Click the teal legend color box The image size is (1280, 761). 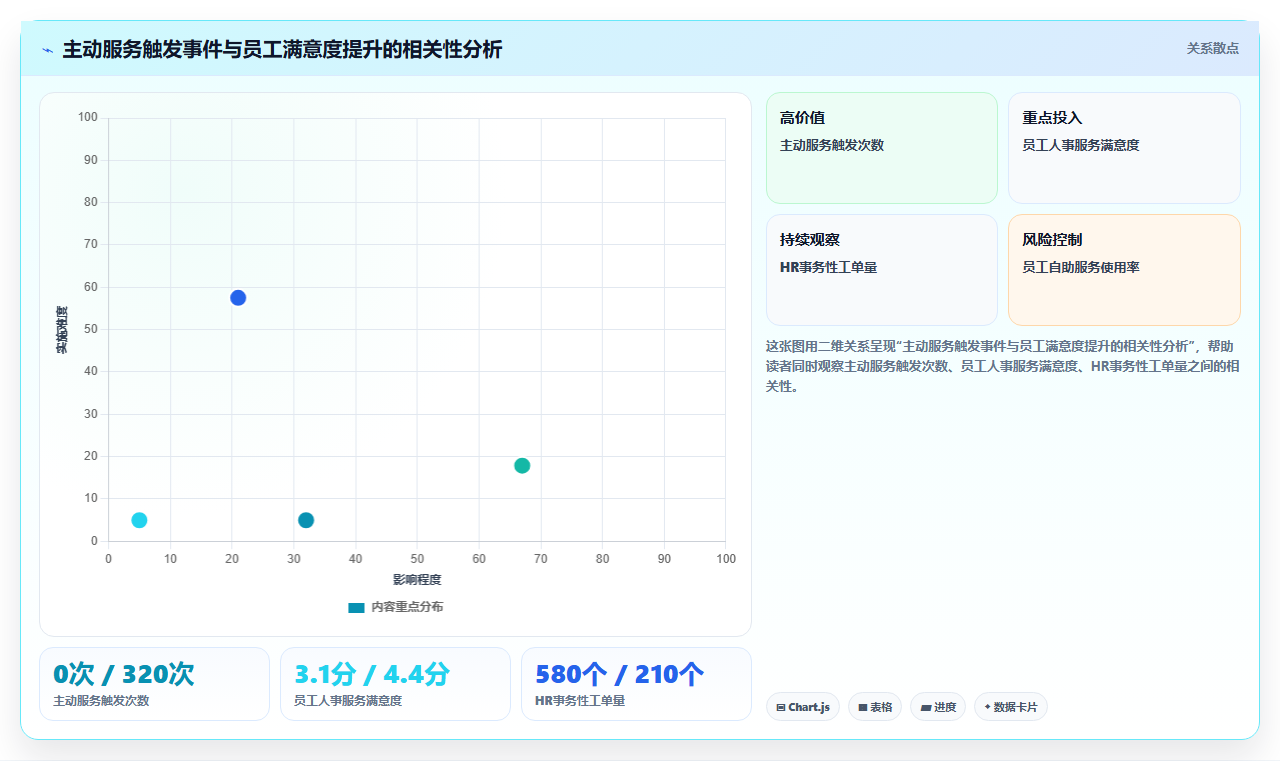(x=356, y=607)
